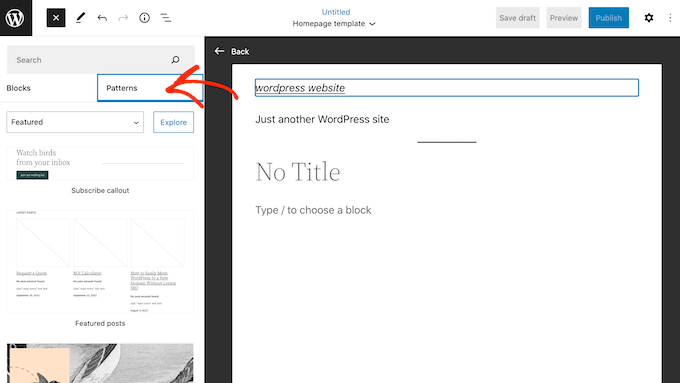
Task: Click the 'Featured posts' caption
Action: tap(100, 323)
